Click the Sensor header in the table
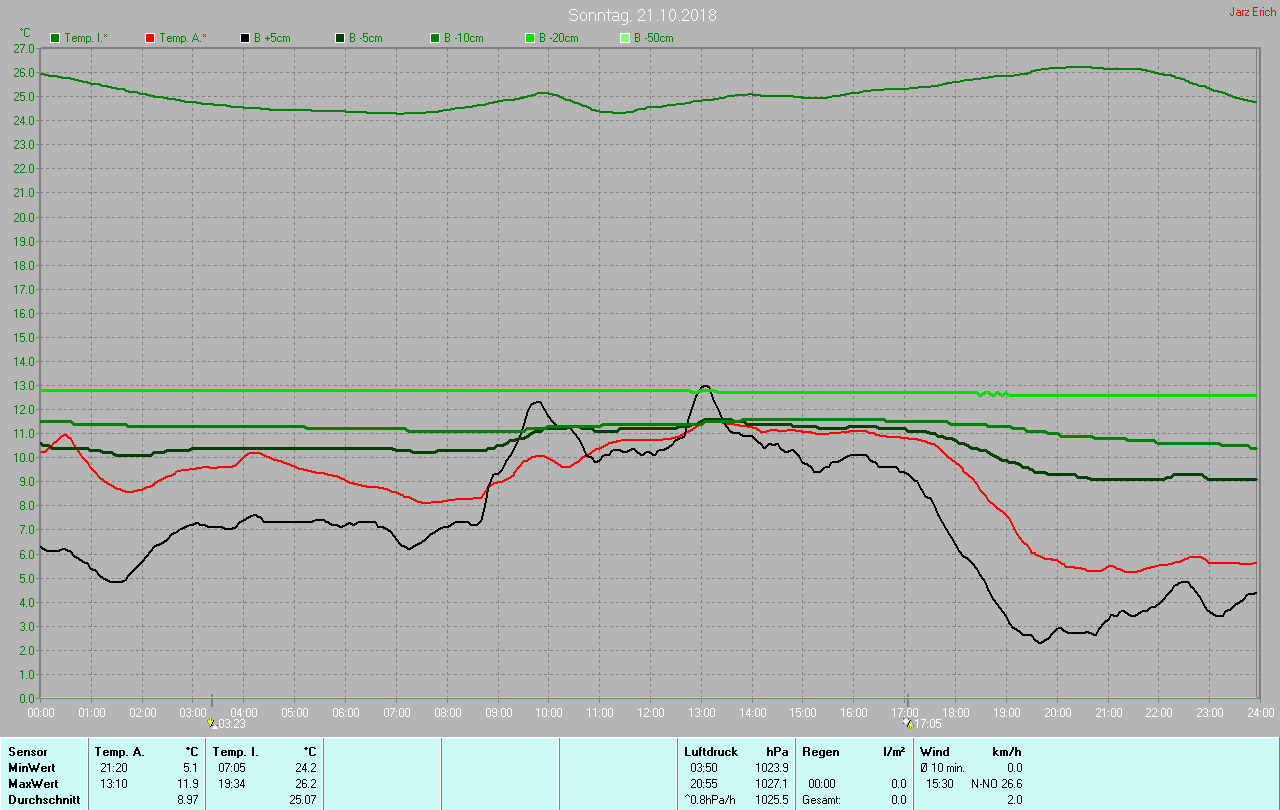Screen dimensions: 1280x810 click(x=27, y=751)
